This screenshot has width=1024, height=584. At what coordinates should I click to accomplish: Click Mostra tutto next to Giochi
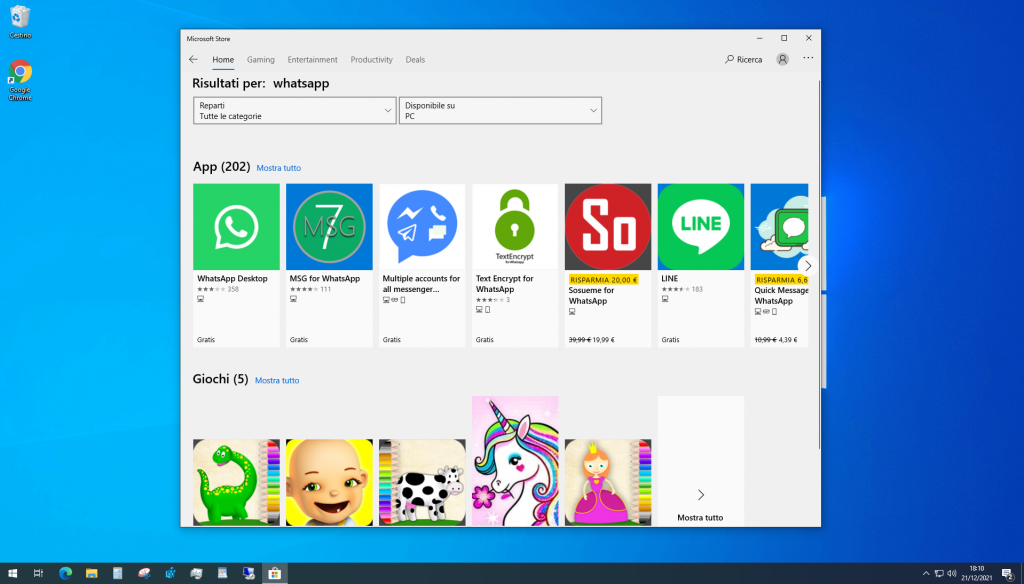coord(277,381)
